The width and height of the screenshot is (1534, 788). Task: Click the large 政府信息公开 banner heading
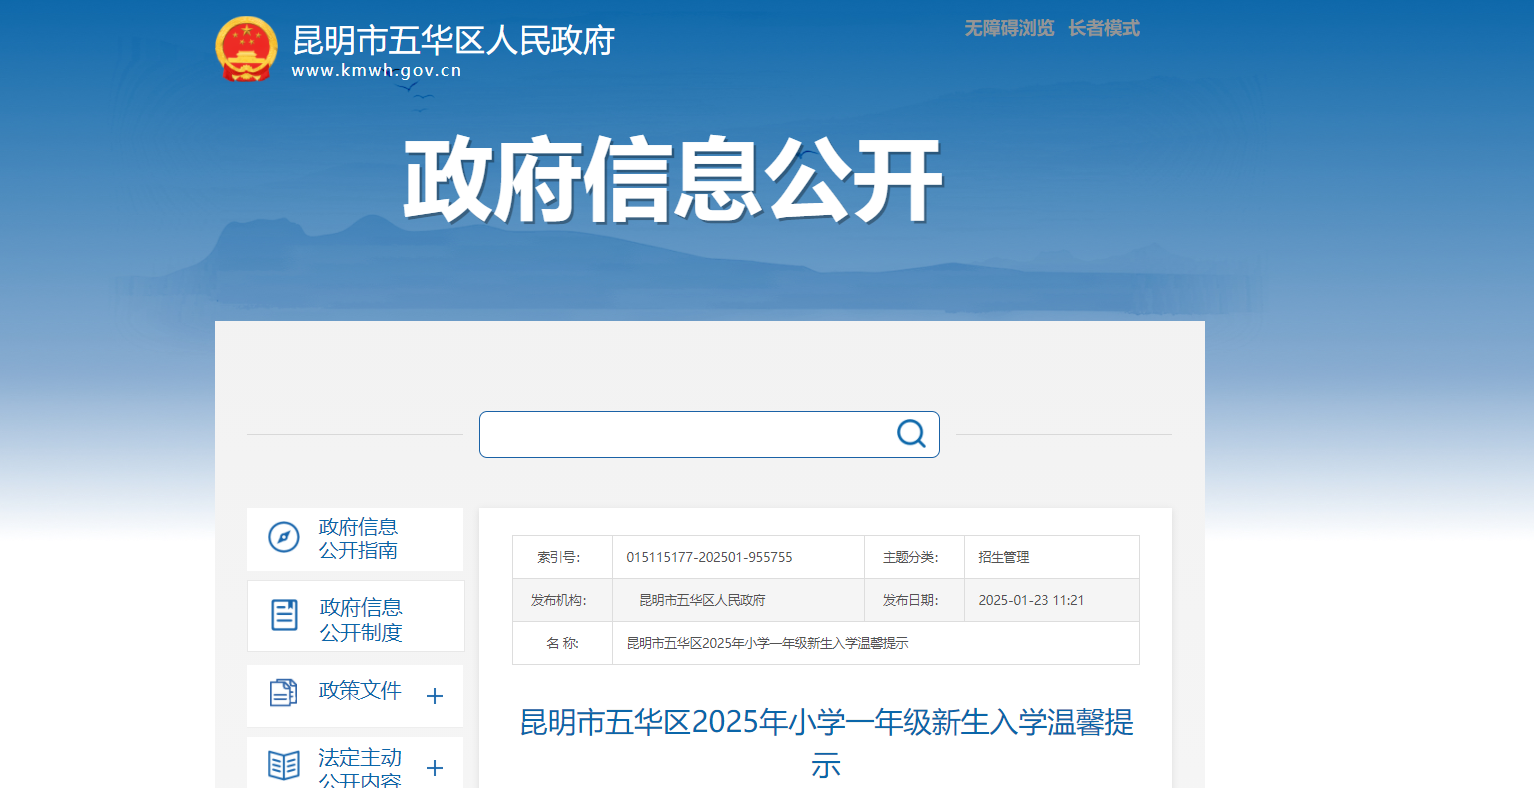click(x=673, y=180)
